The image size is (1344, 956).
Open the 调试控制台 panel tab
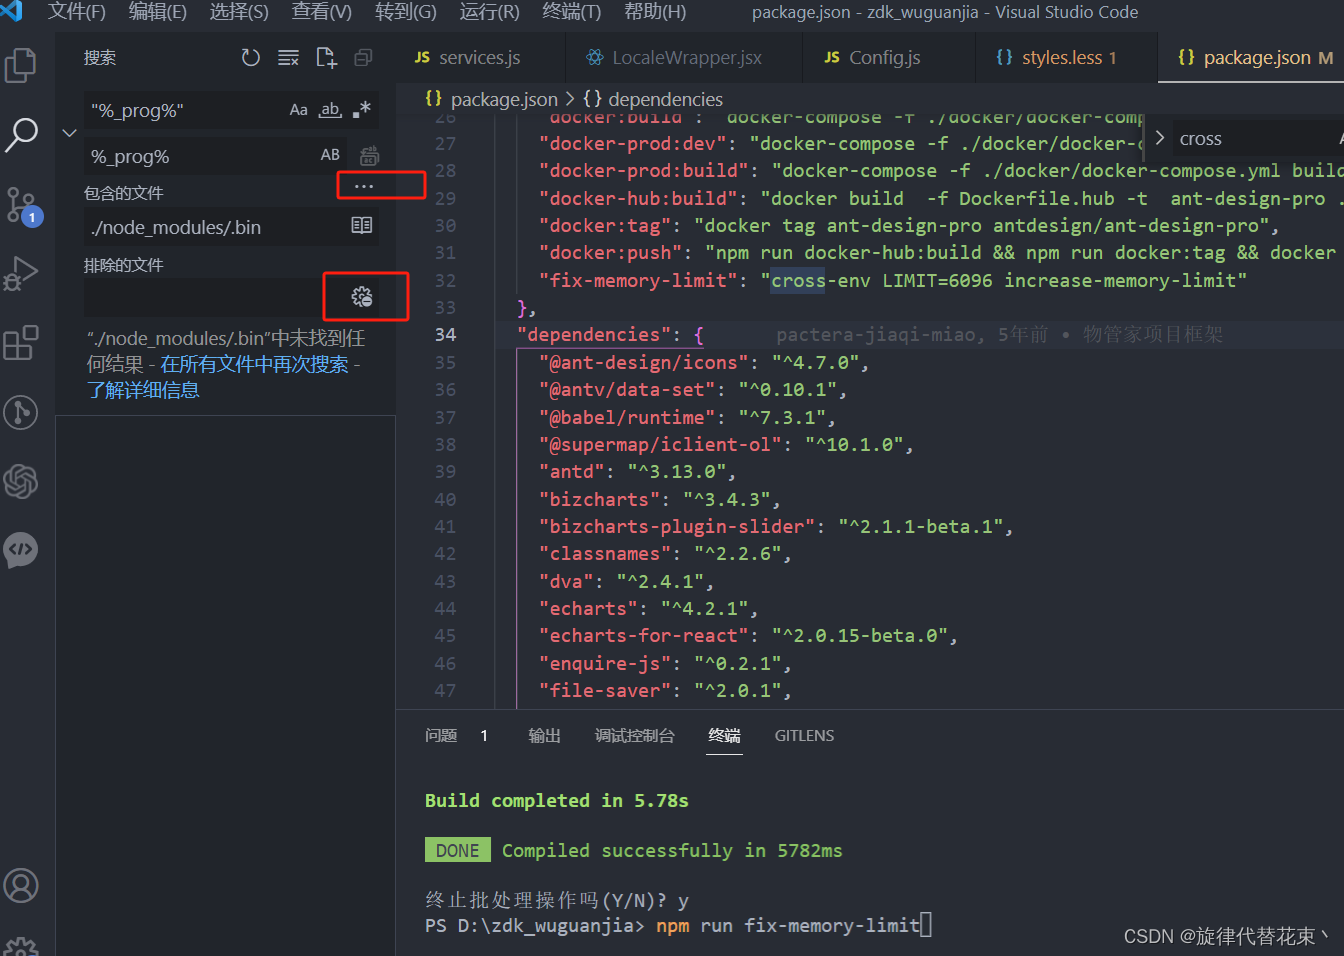point(634,735)
